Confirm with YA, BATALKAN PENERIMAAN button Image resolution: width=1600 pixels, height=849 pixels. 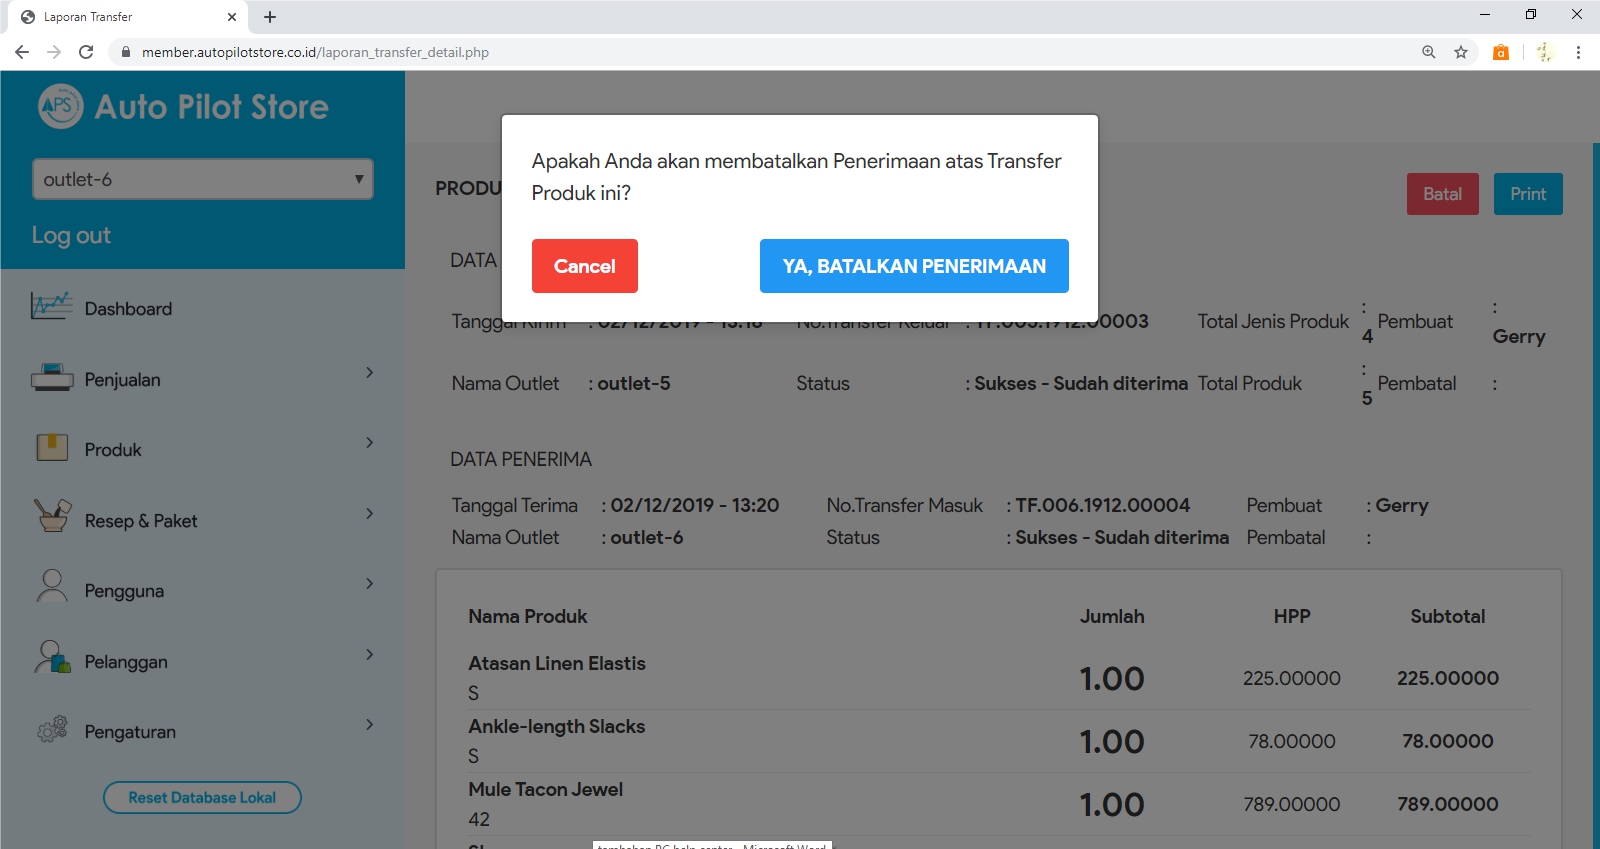tap(914, 266)
